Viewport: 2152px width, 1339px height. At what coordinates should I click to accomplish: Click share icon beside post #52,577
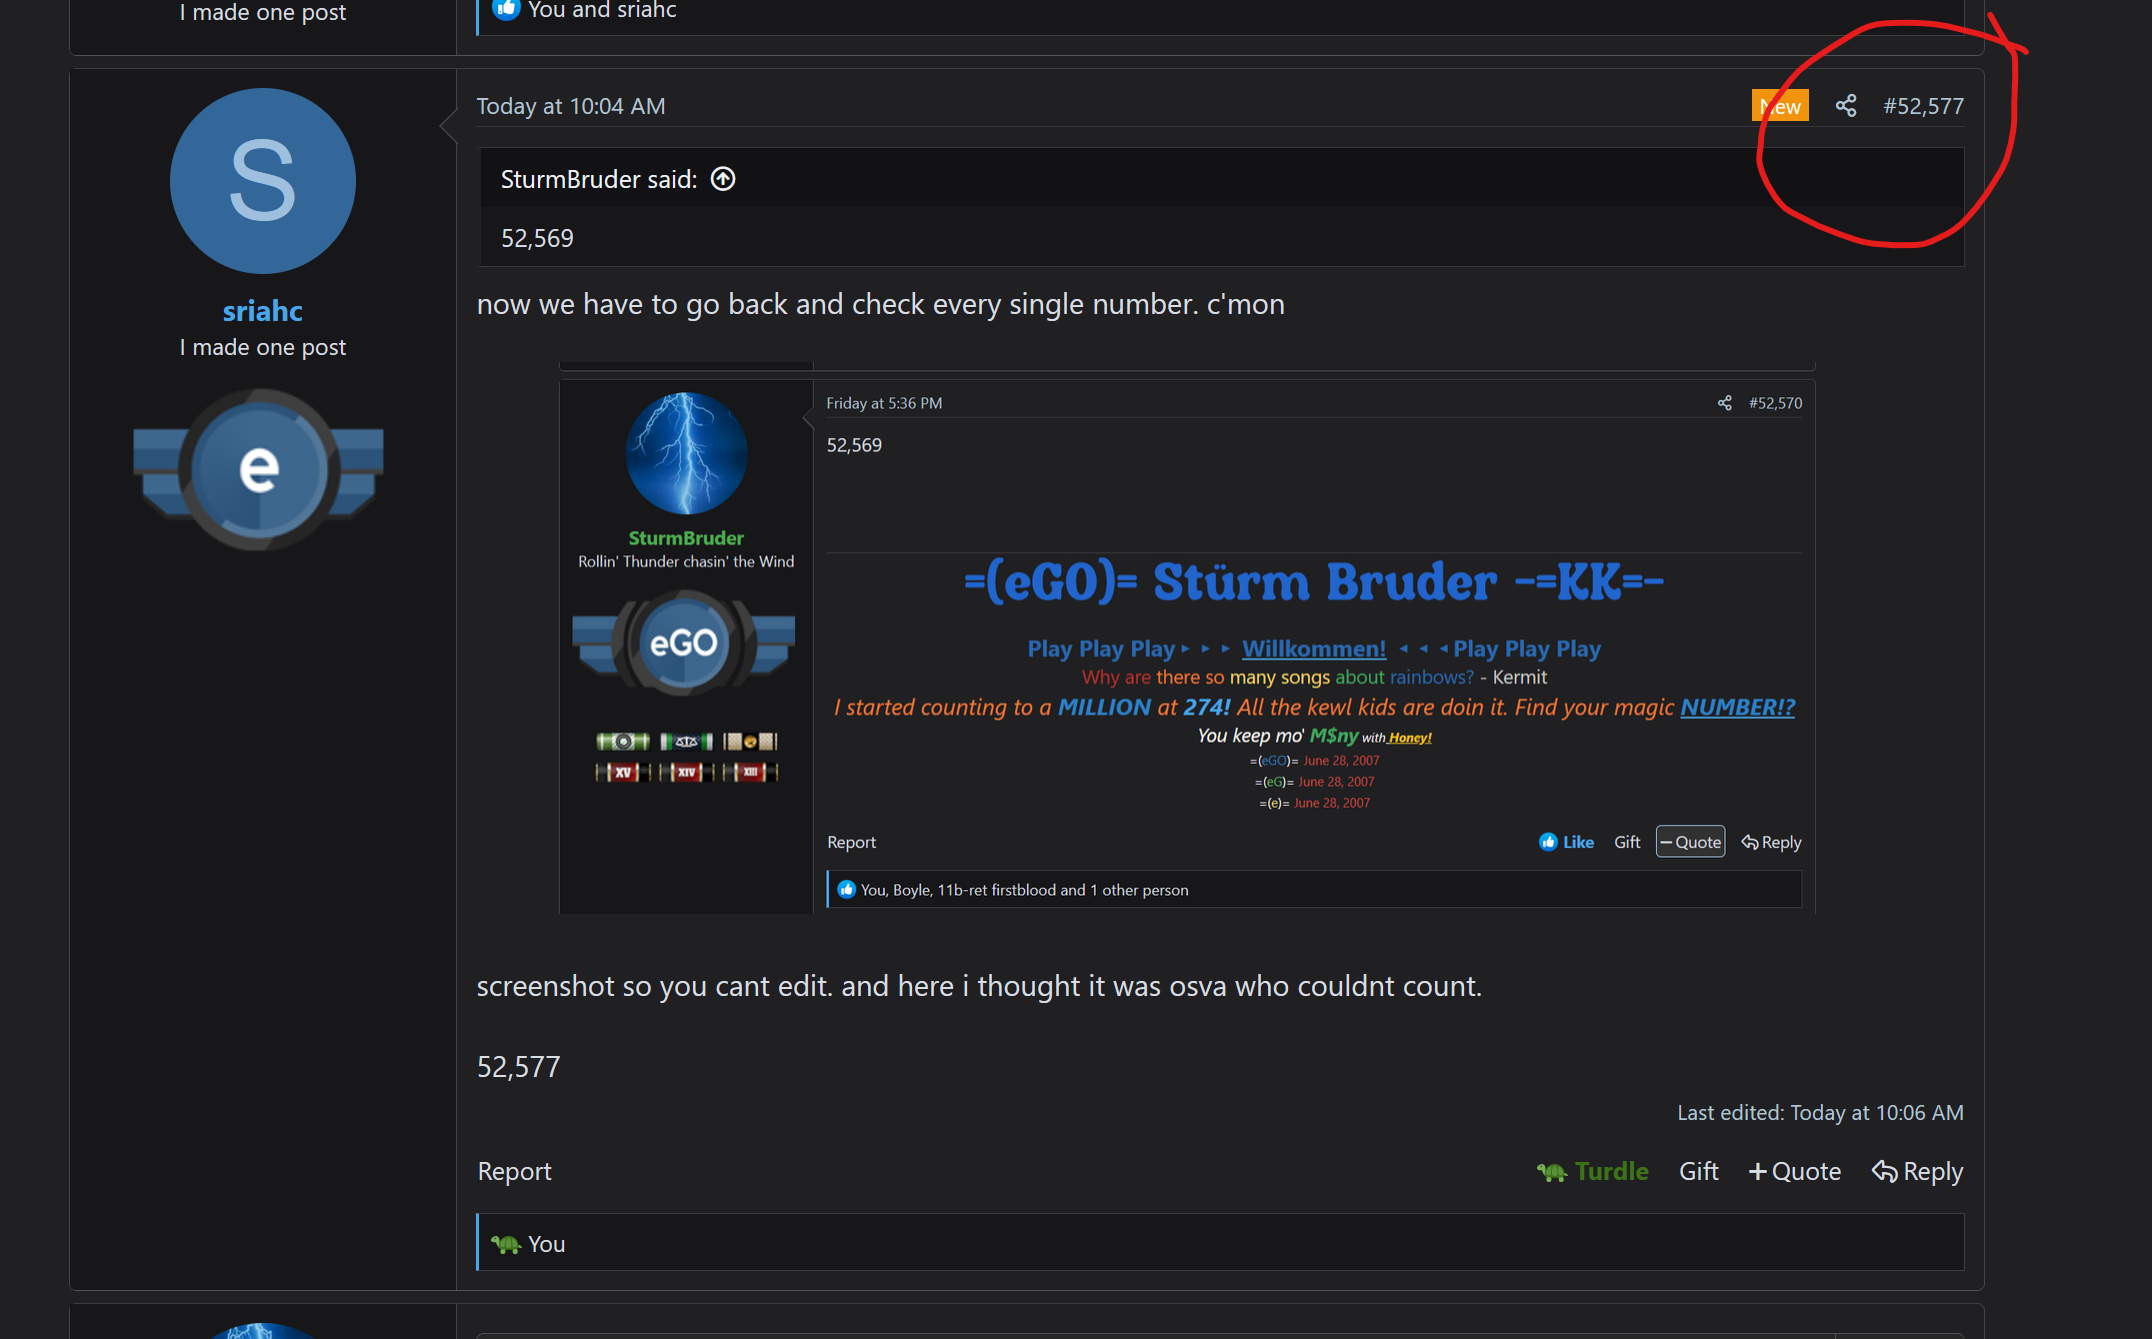(1846, 106)
